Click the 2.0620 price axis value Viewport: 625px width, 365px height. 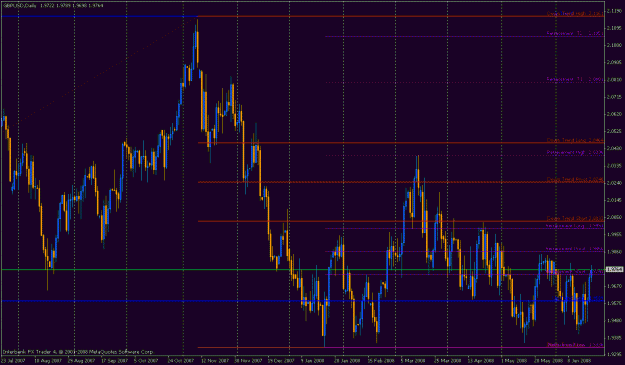click(x=614, y=114)
